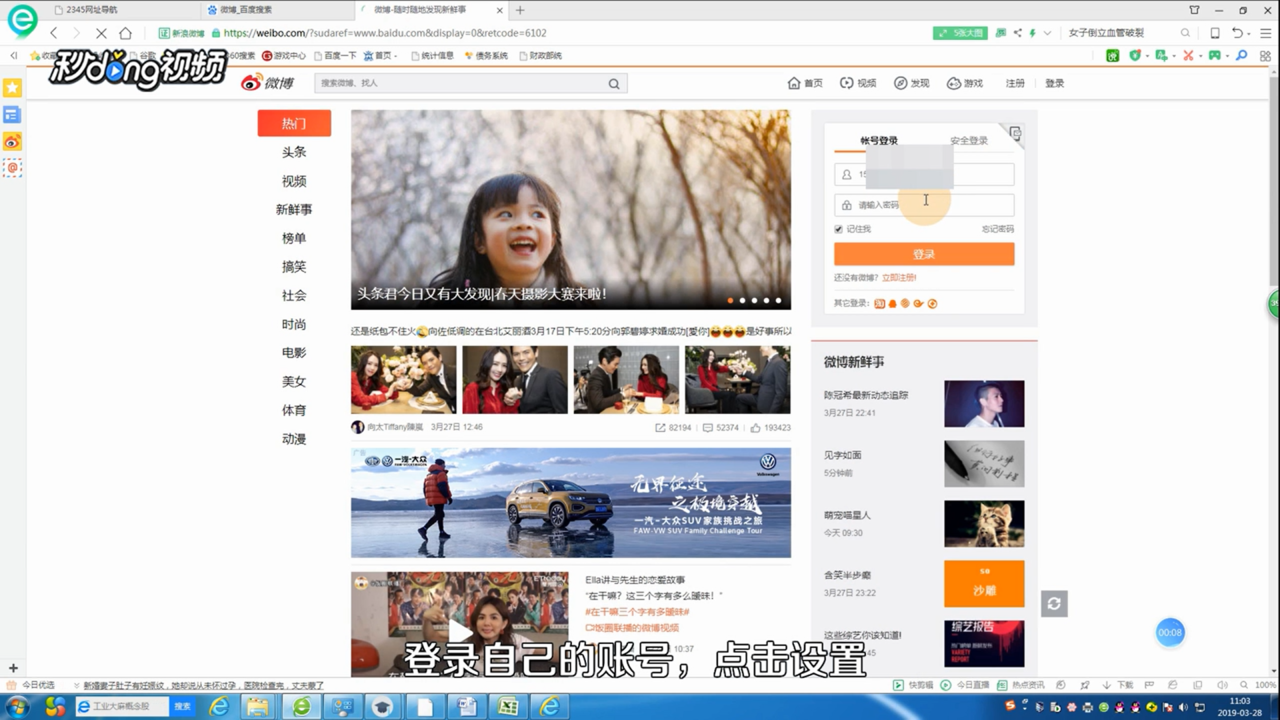Image resolution: width=1280 pixels, height=720 pixels.
Task: Click the orange 登录 login button
Action: (x=924, y=254)
